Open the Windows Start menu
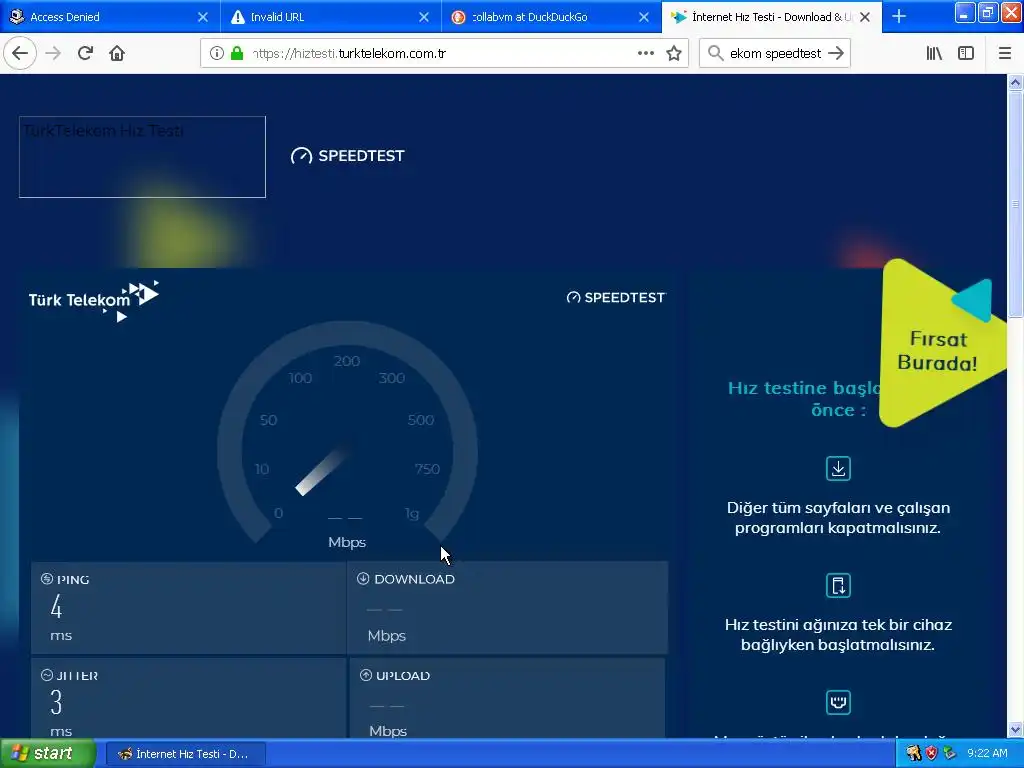Screen dimensions: 1024x768 pyautogui.click(x=48, y=754)
